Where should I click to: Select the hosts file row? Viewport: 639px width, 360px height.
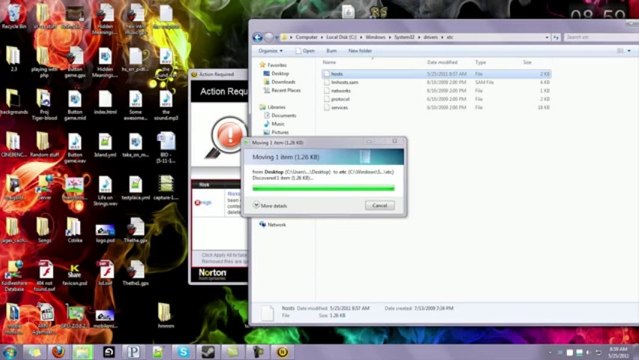(436, 74)
